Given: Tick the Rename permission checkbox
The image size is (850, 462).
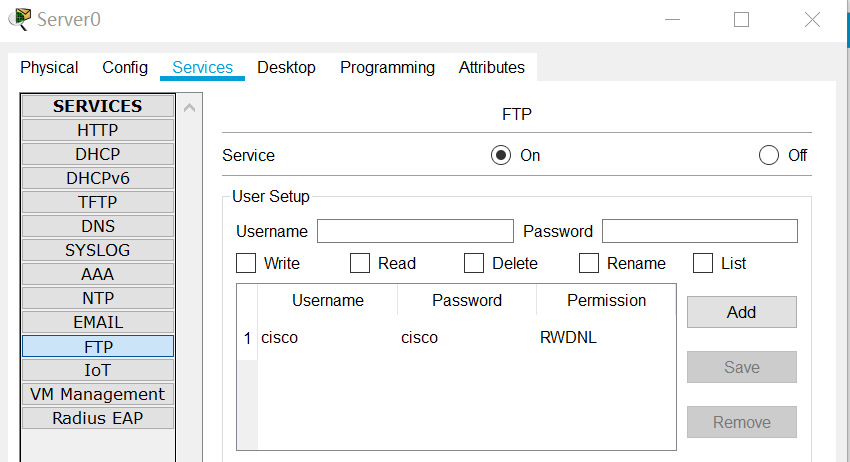Looking at the screenshot, I should point(589,264).
